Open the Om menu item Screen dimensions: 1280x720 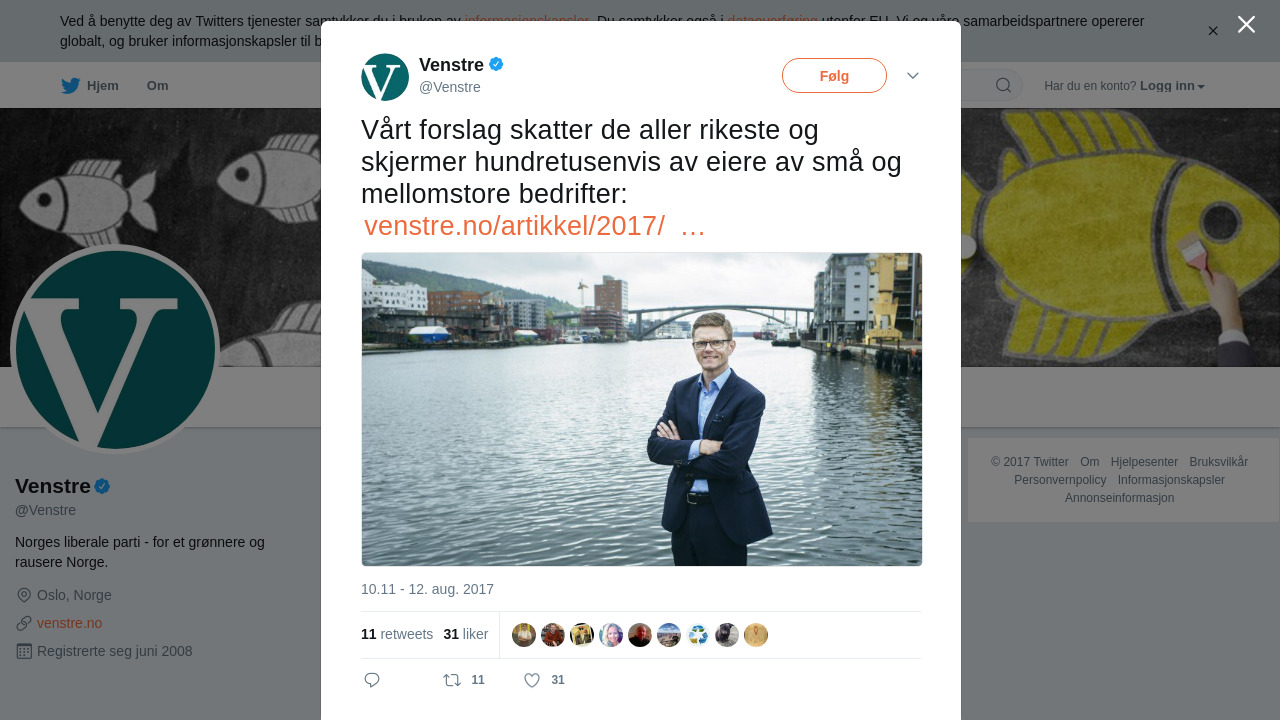tap(157, 86)
